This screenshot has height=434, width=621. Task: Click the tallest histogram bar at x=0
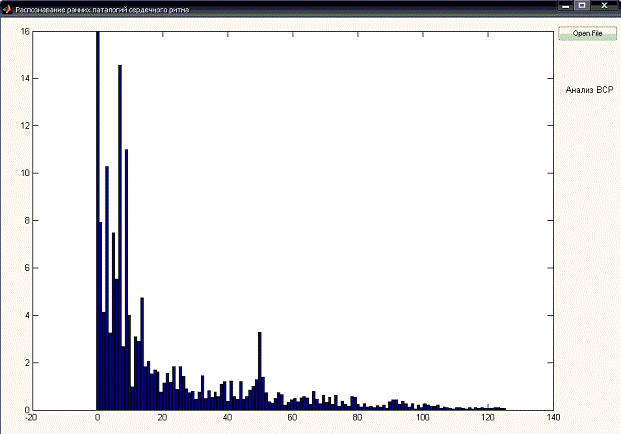click(97, 200)
